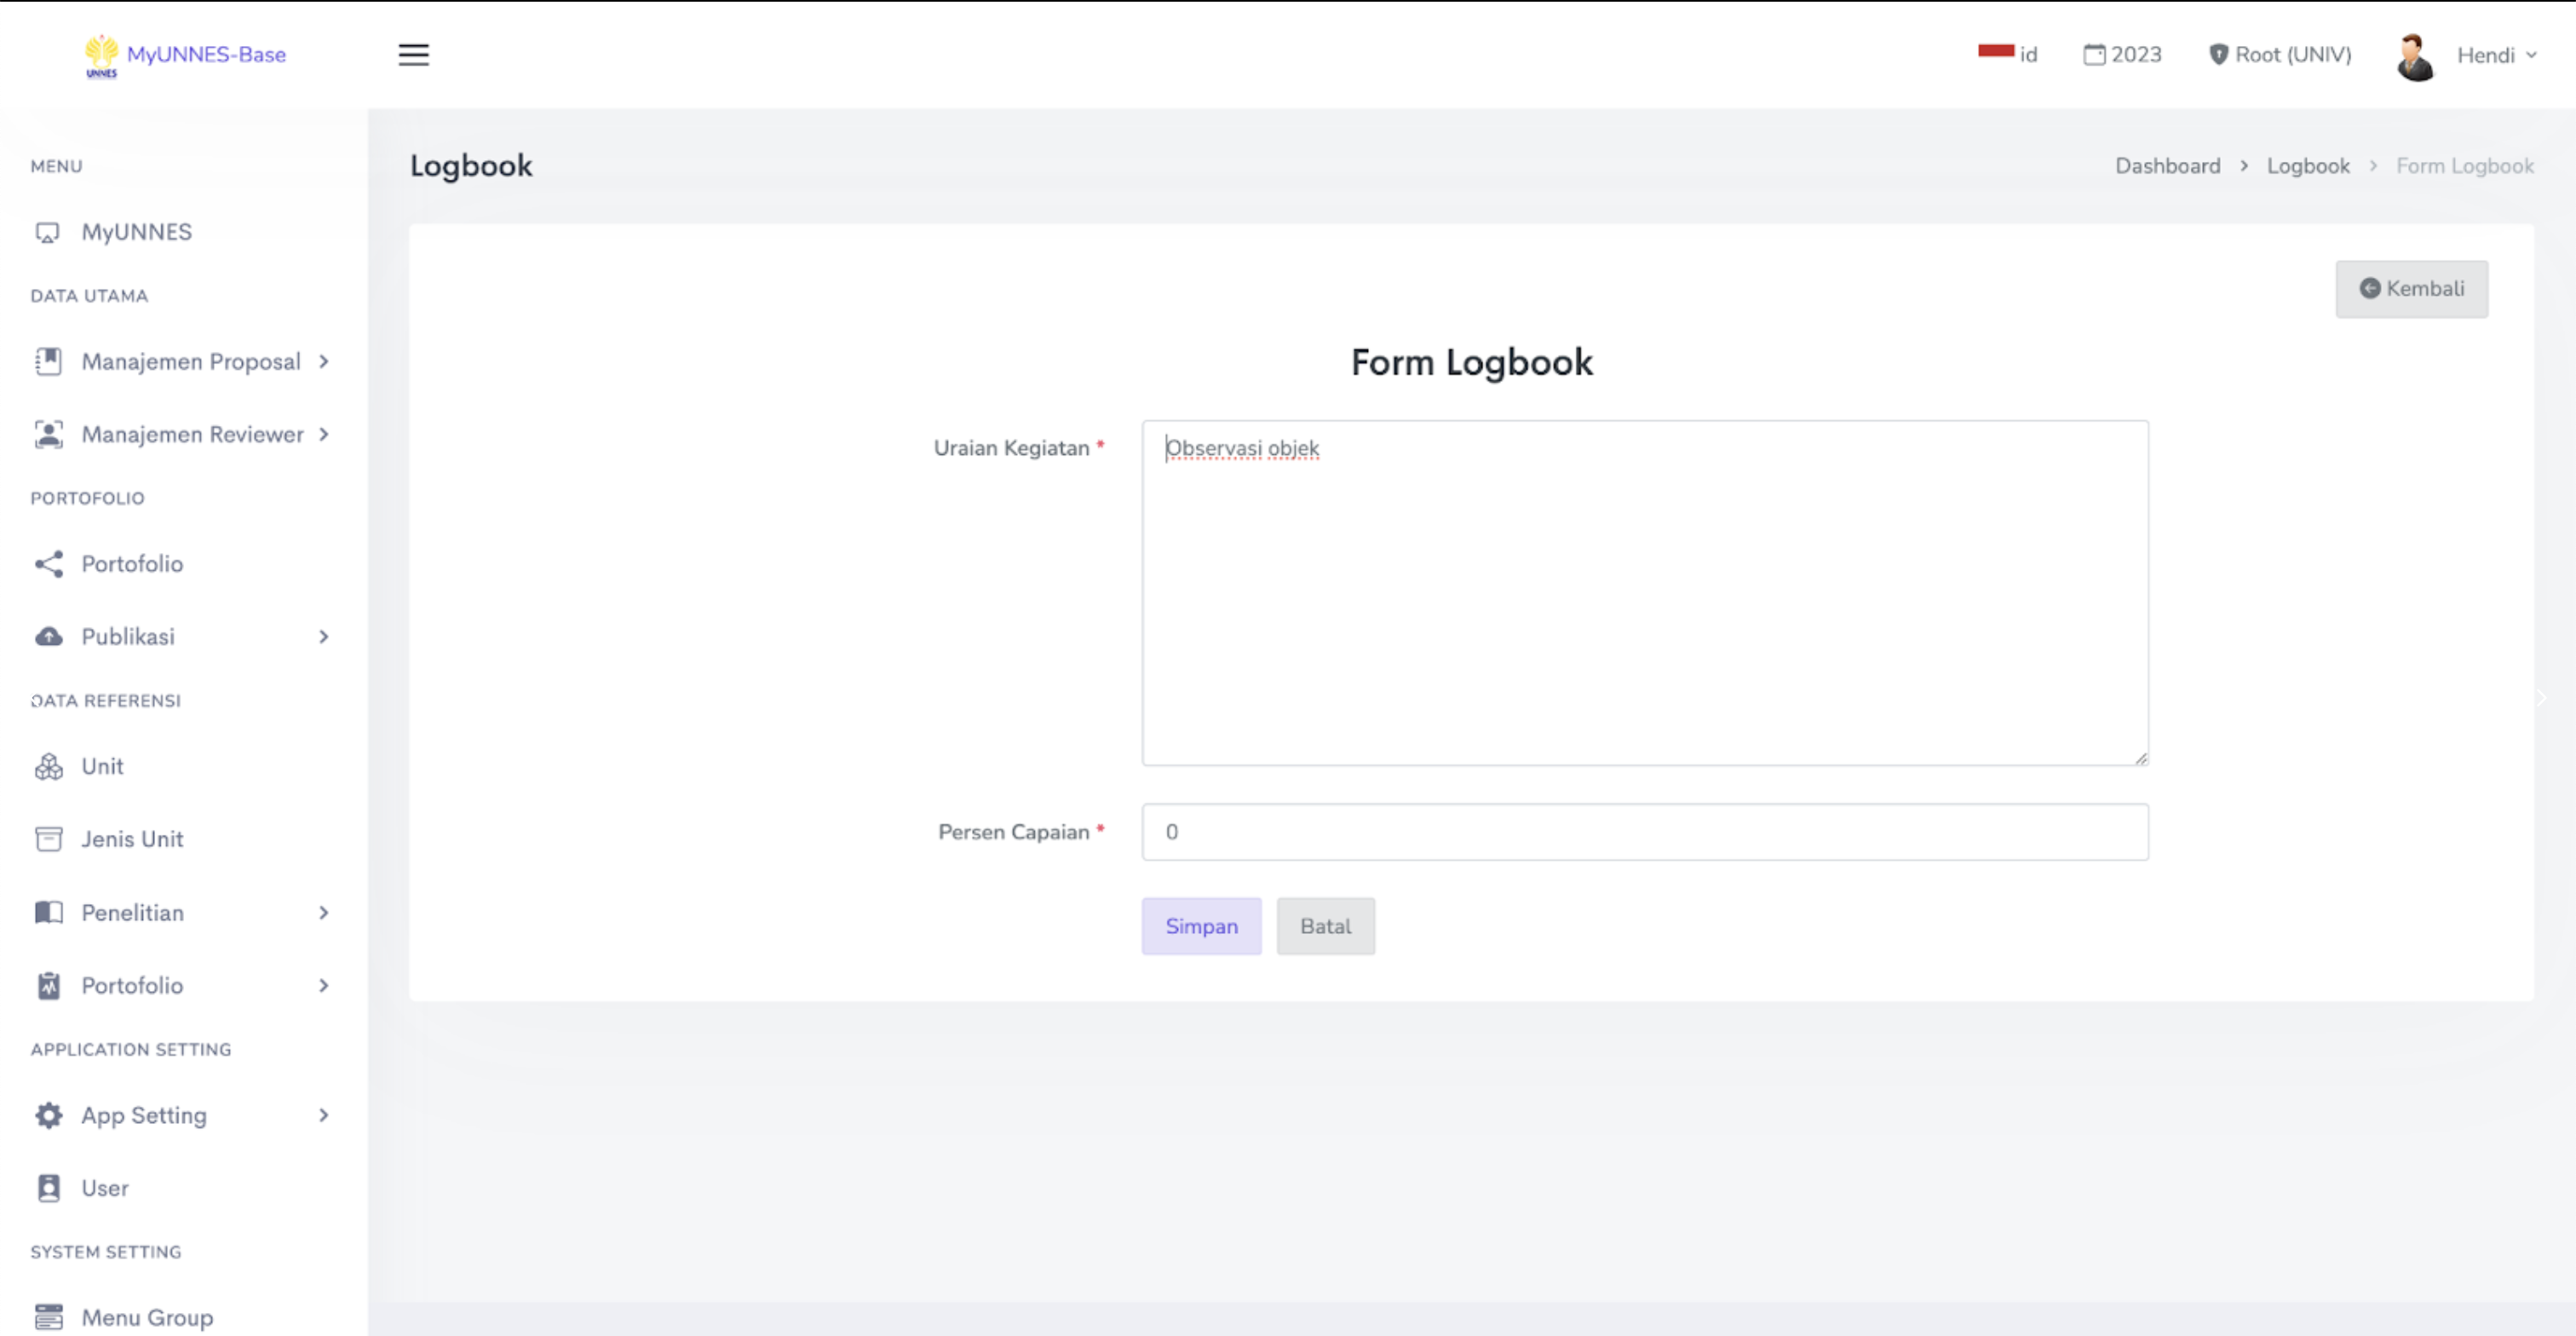
Task: Click the Persen Capaian input field
Action: pos(1644,832)
